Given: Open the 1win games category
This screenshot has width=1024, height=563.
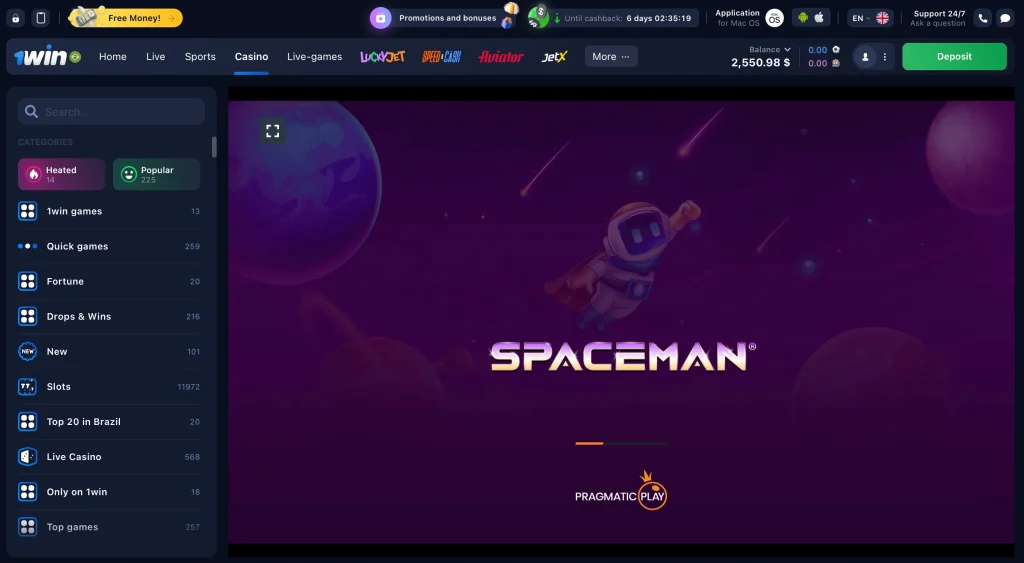Looking at the screenshot, I should [110, 212].
